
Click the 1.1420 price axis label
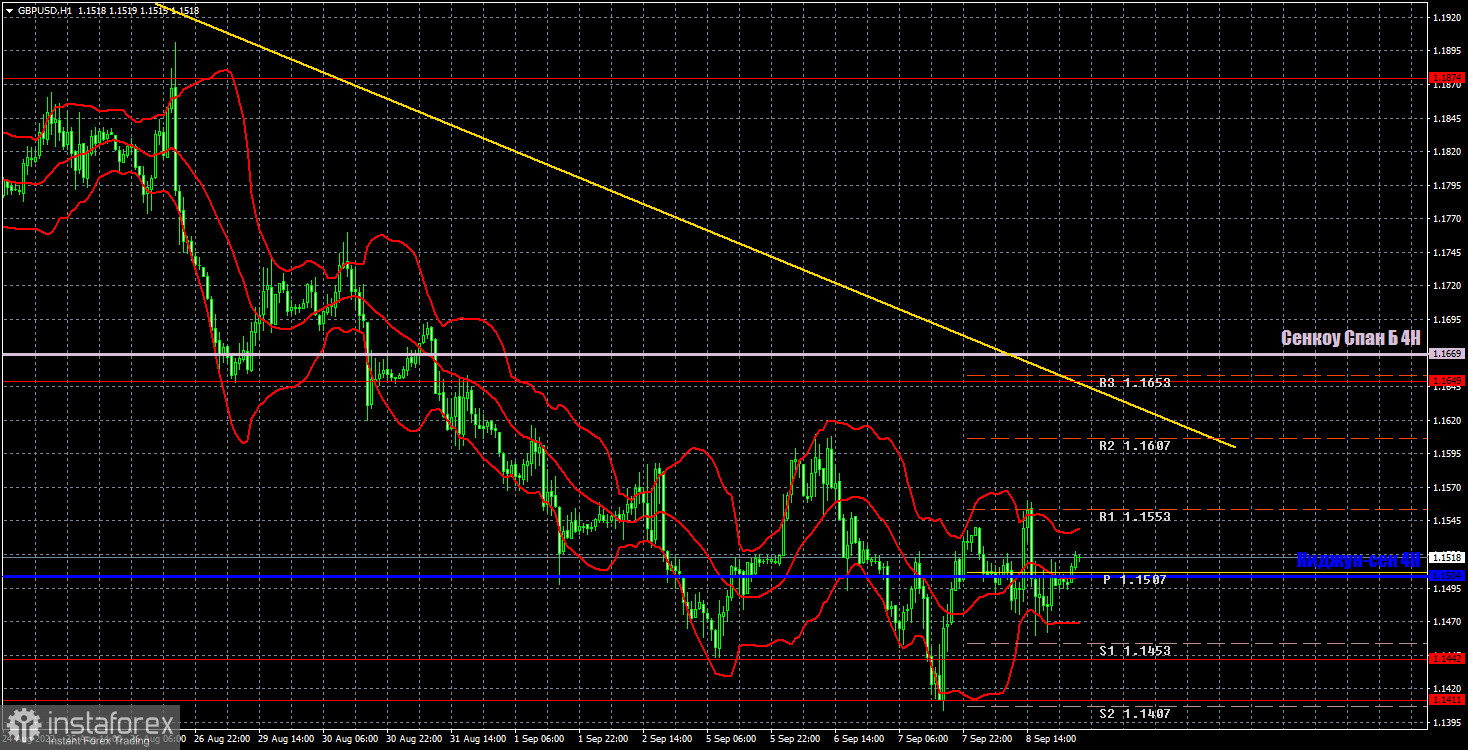pyautogui.click(x=1446, y=689)
